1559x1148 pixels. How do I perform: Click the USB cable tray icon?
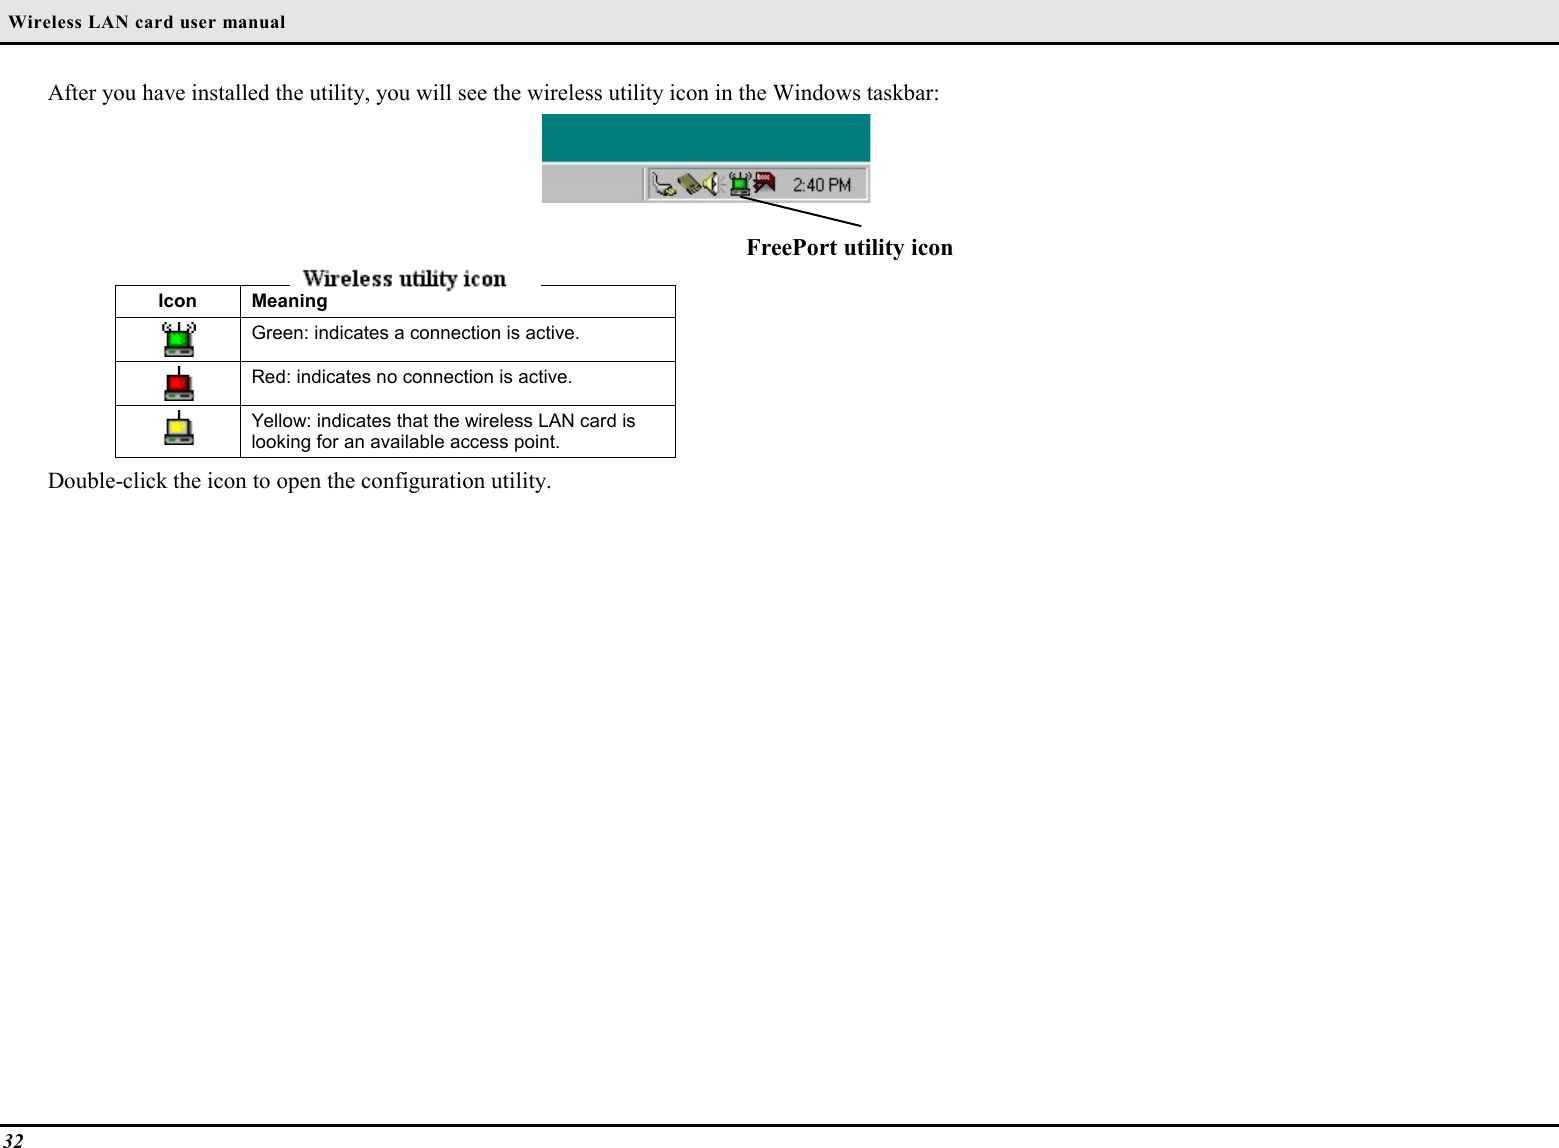tap(663, 184)
